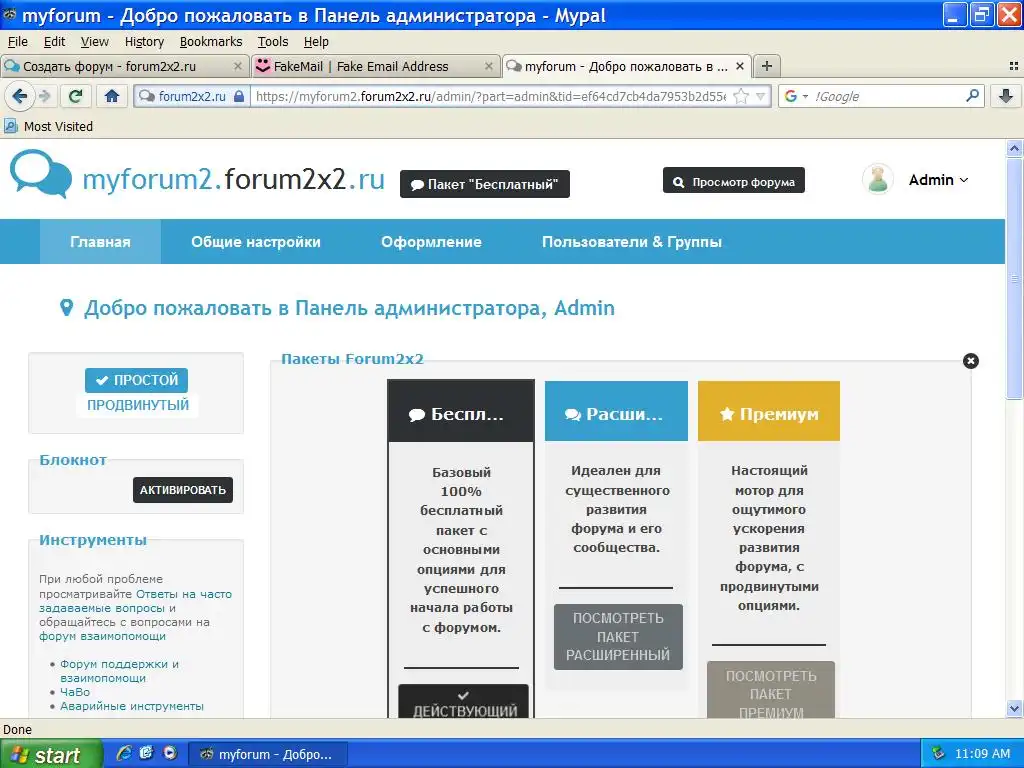Click the page scrollbar down arrow
Image resolution: width=1024 pixels, height=768 pixels.
1014,708
